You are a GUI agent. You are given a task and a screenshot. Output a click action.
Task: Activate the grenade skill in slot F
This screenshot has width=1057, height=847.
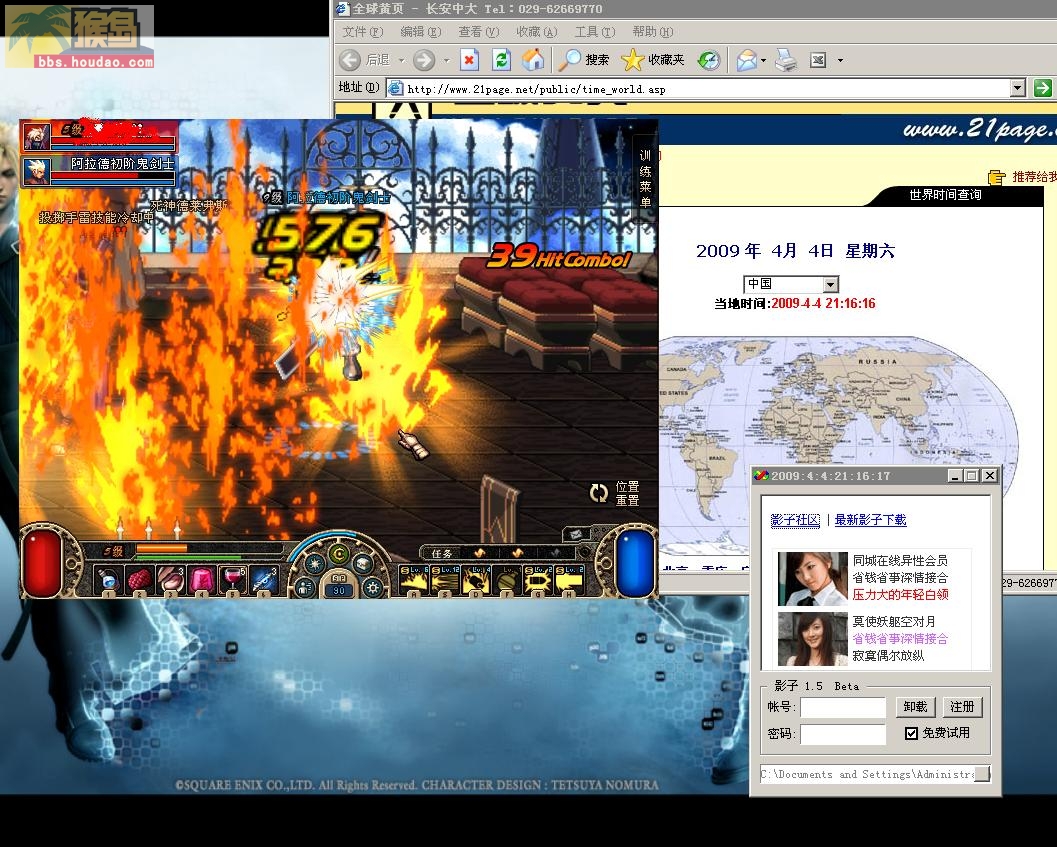point(507,581)
